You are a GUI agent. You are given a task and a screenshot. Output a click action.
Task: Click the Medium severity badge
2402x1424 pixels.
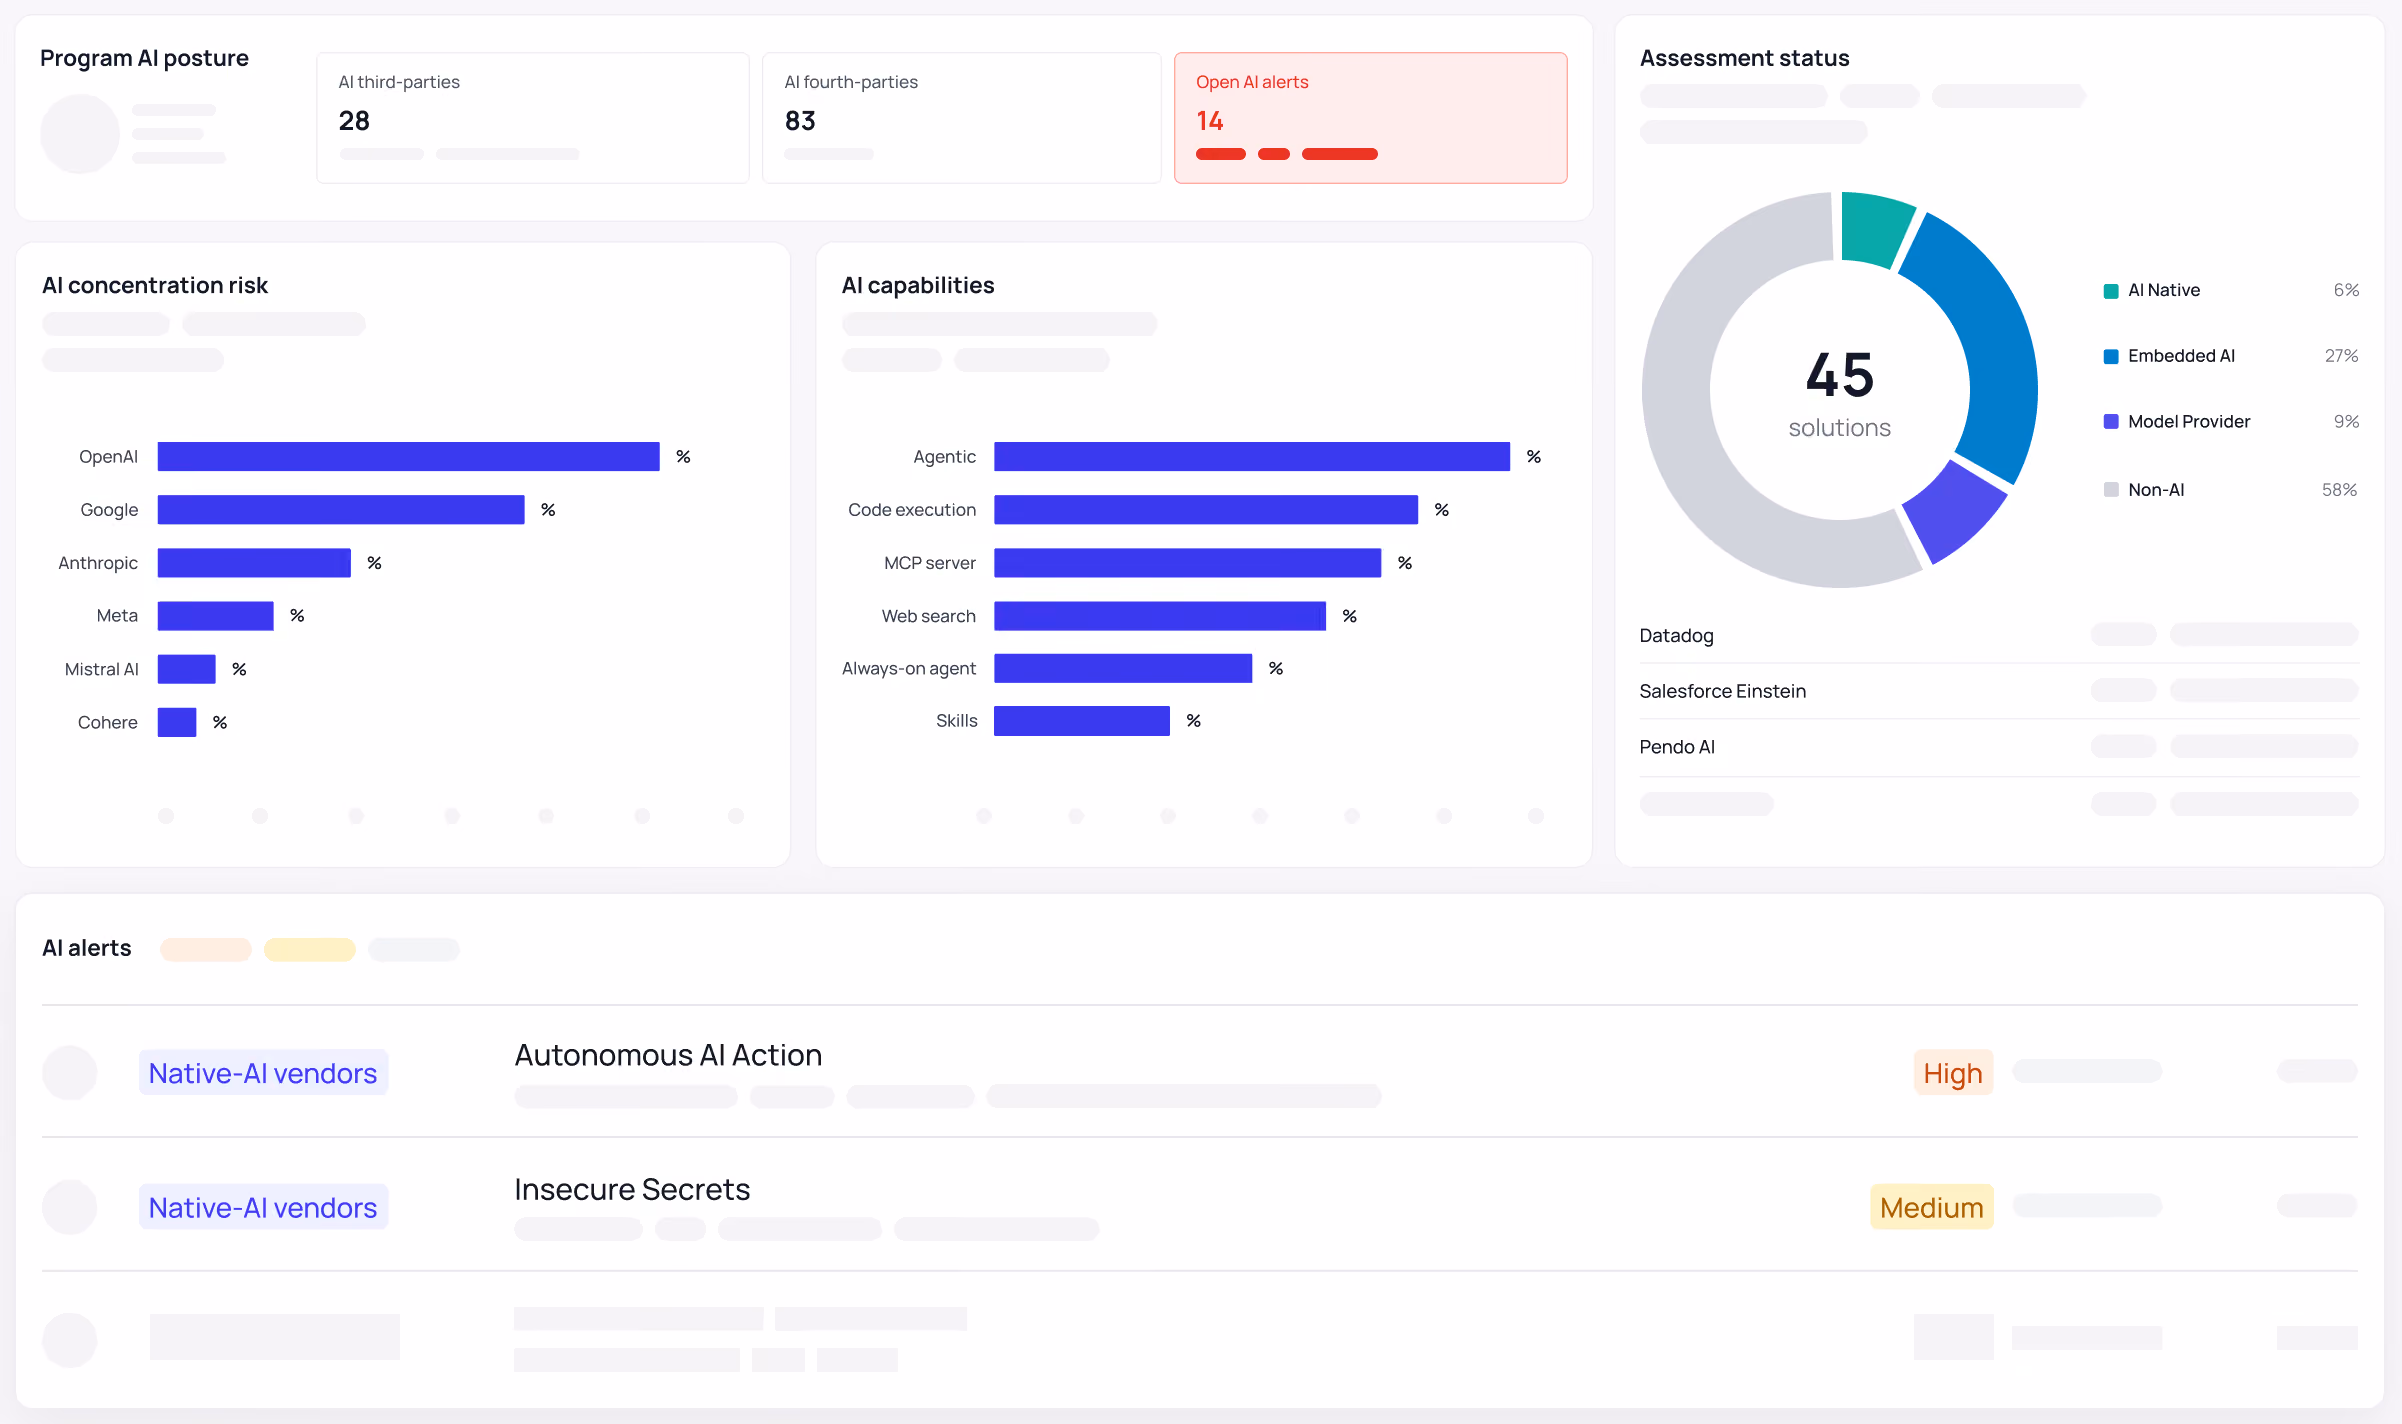point(1932,1207)
